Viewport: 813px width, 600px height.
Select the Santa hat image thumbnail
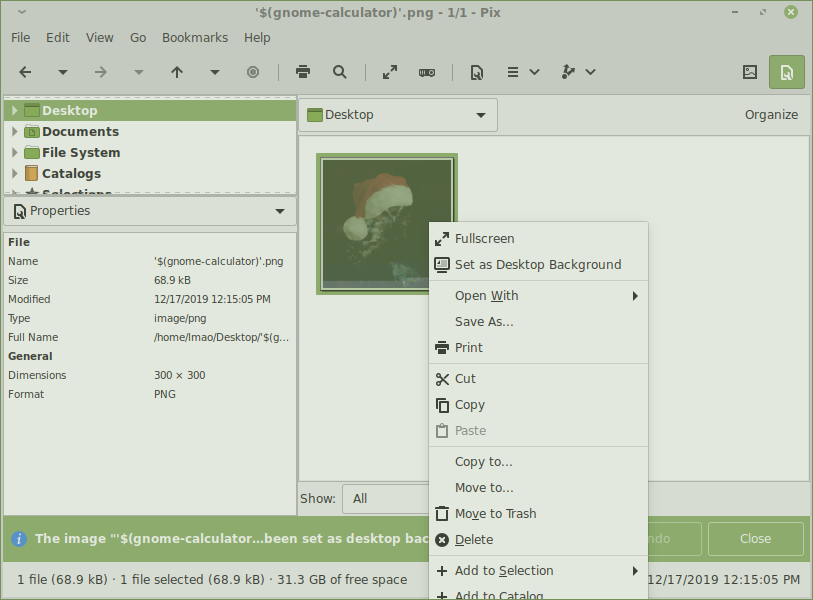point(387,224)
